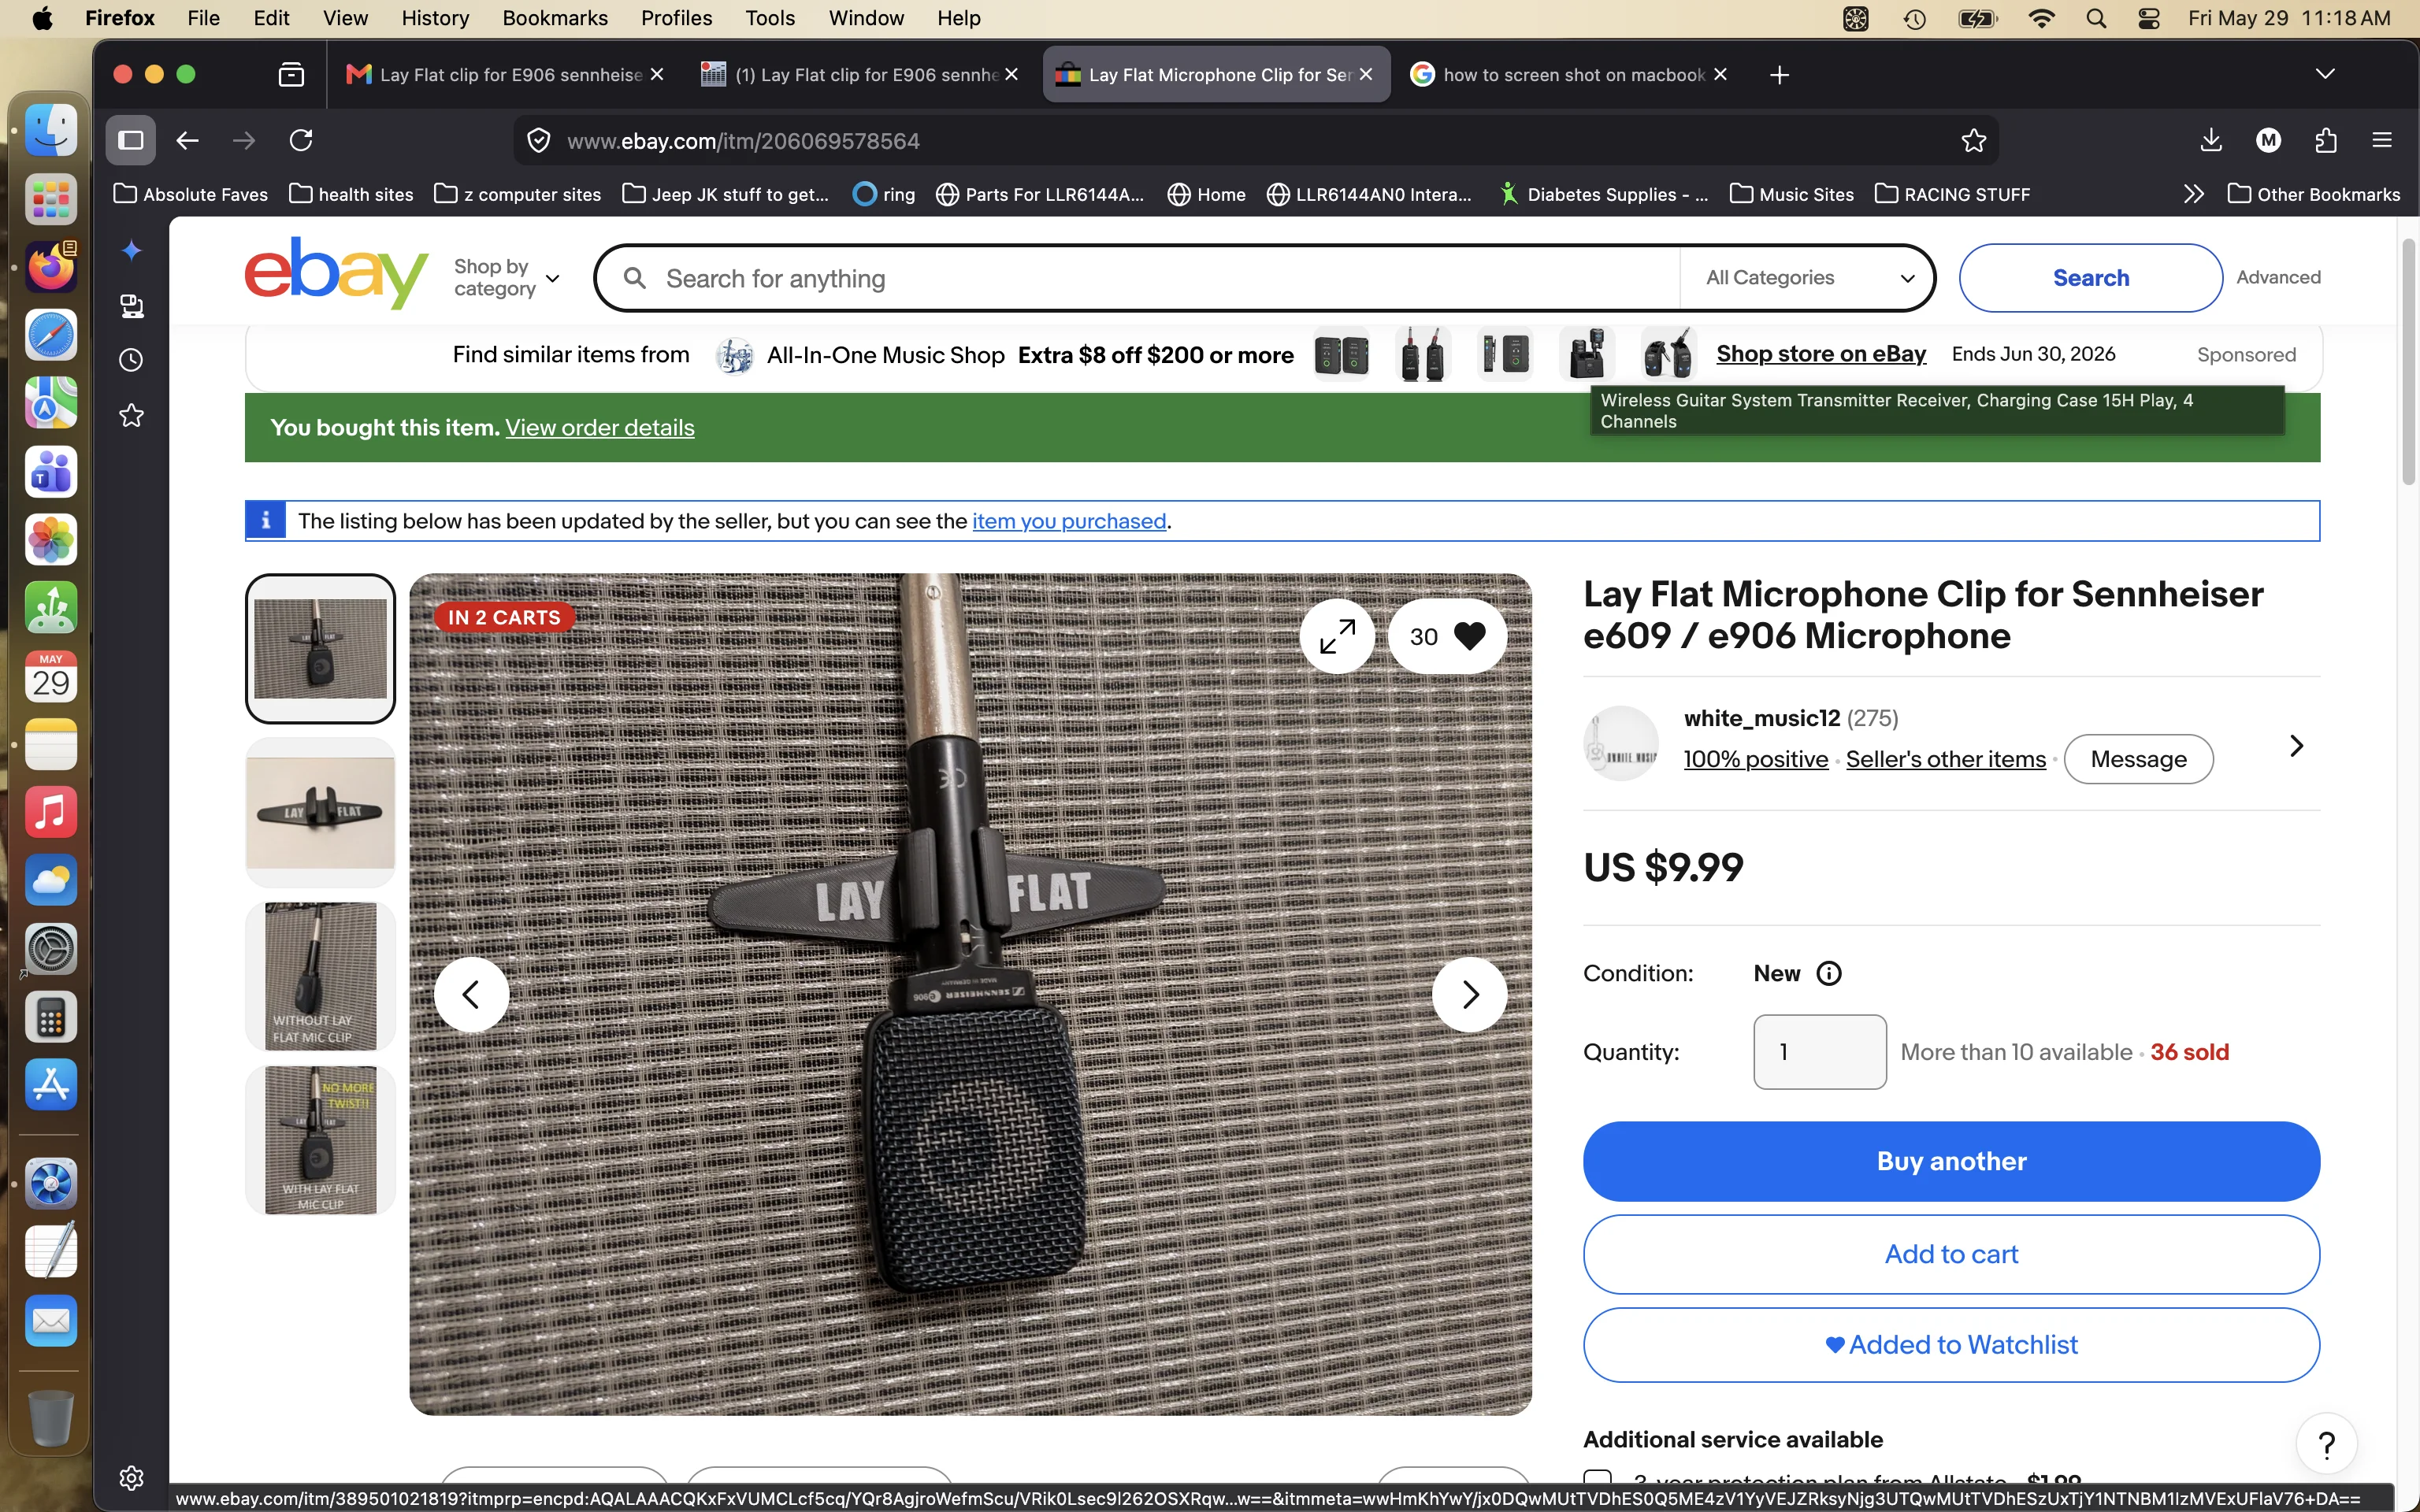Open sidebar settings gear icon
This screenshot has width=2420, height=1512.
point(131,1477)
